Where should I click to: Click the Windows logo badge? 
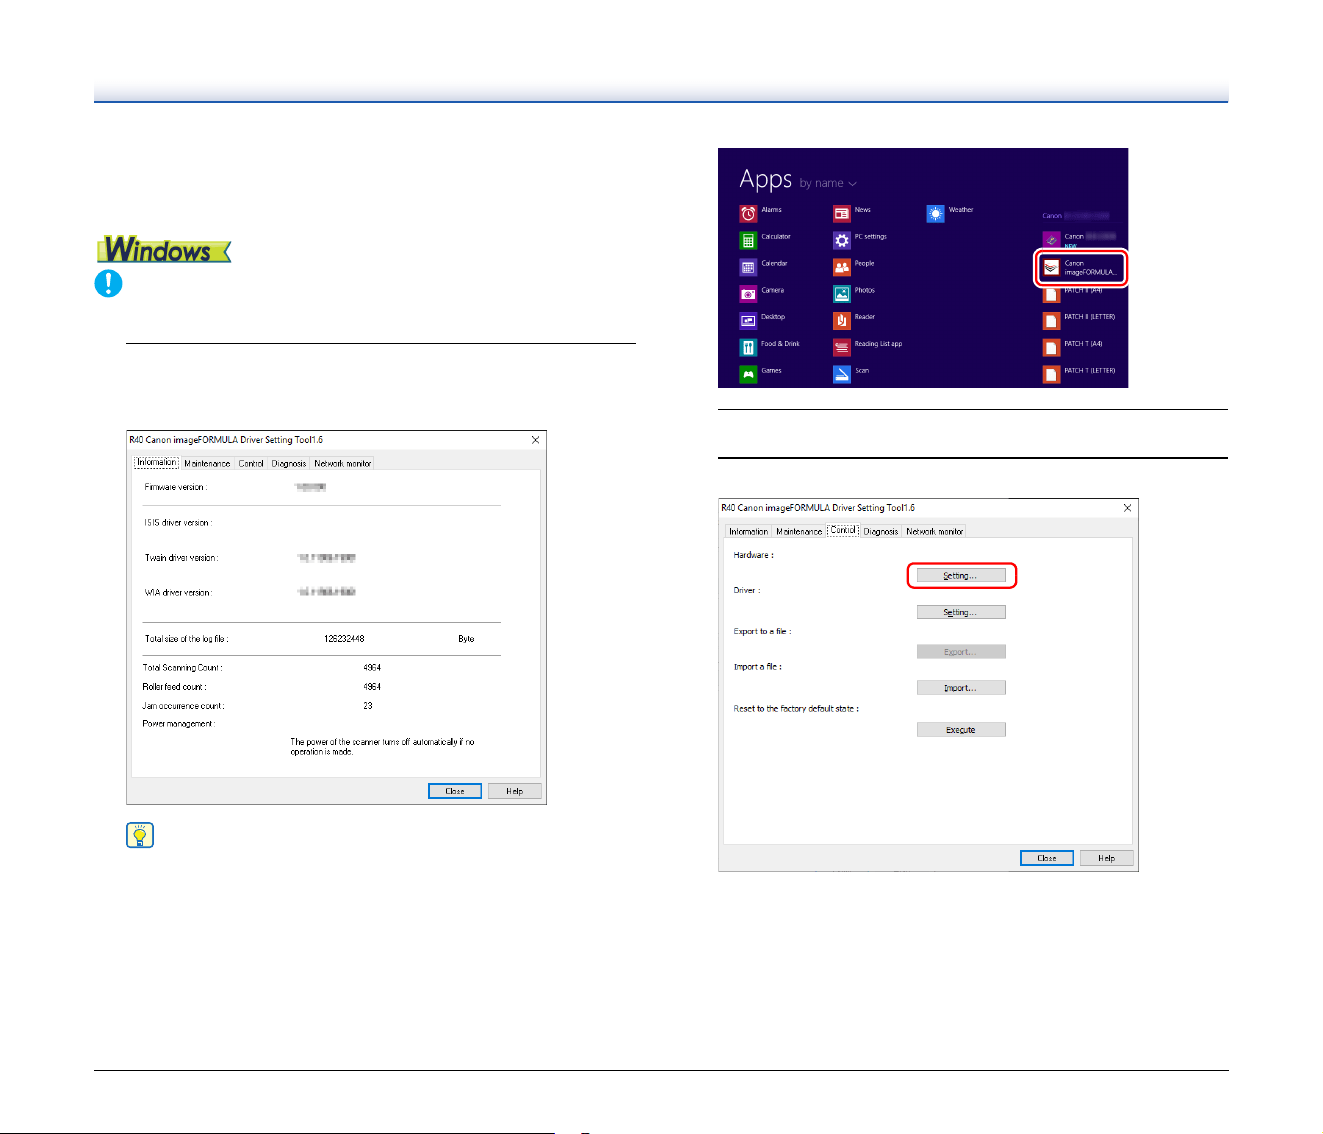point(164,250)
